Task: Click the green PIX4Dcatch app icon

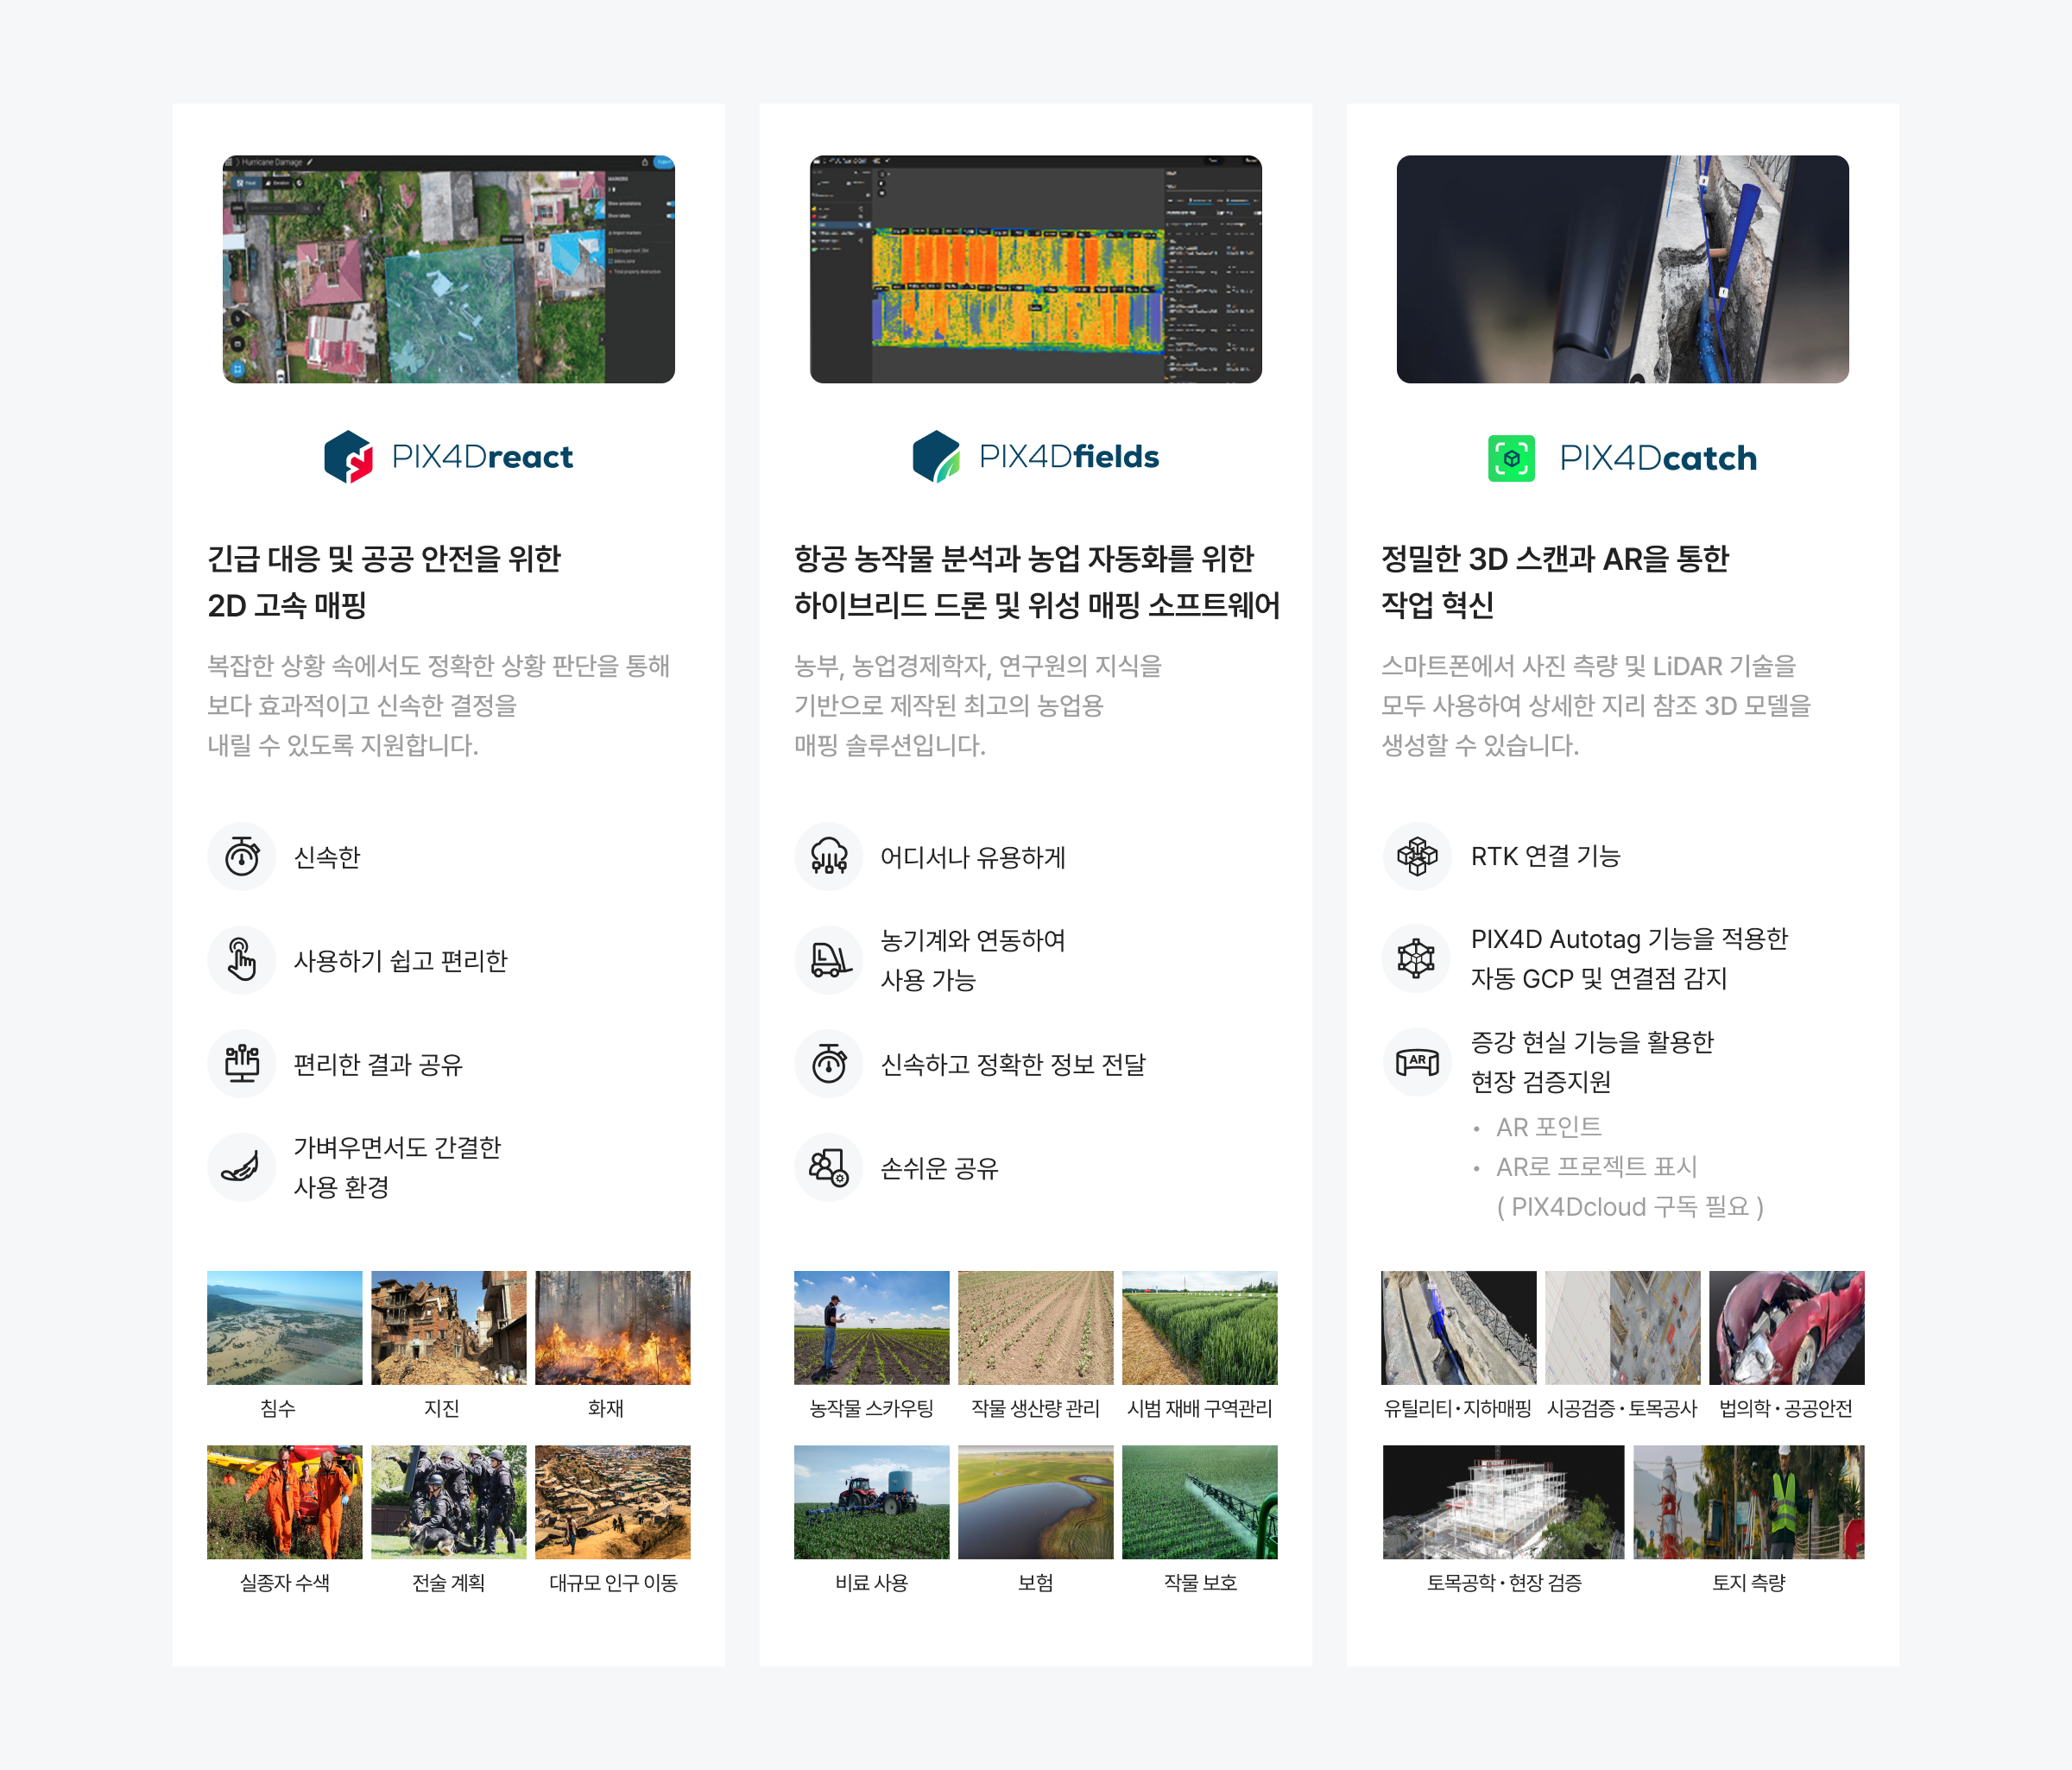Action: coord(1511,458)
